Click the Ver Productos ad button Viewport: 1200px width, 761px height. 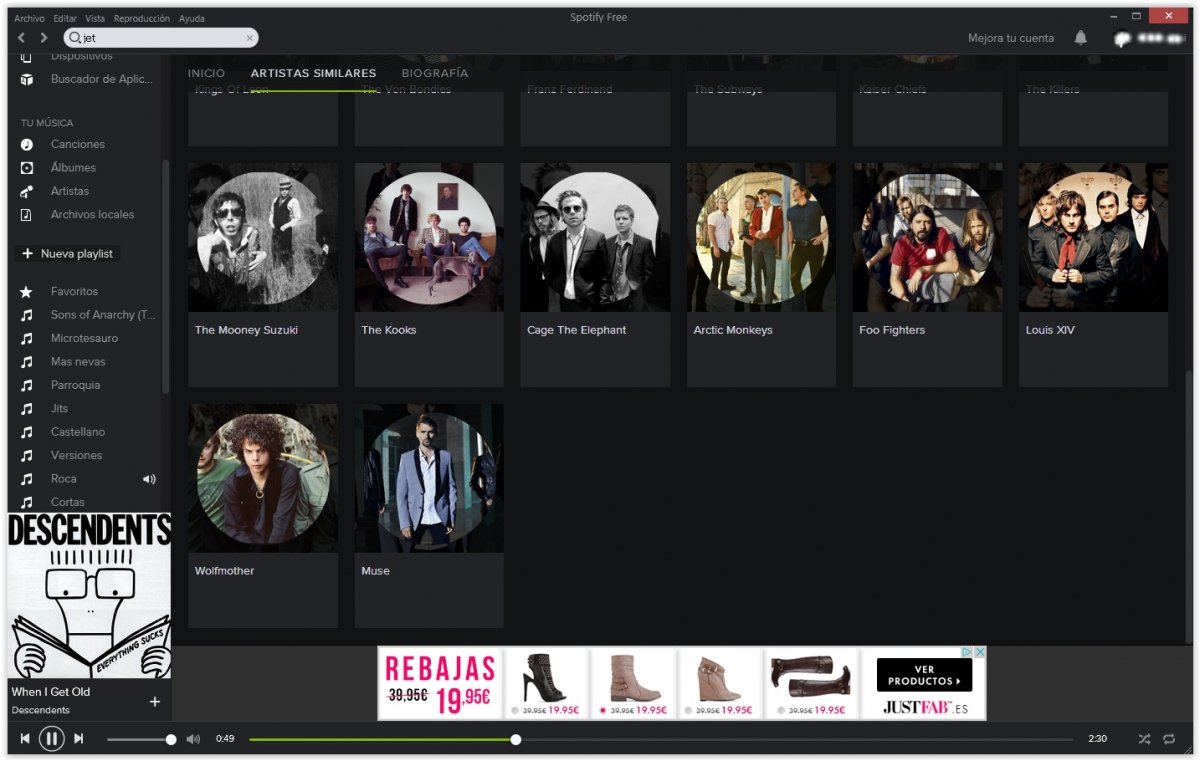tap(924, 675)
